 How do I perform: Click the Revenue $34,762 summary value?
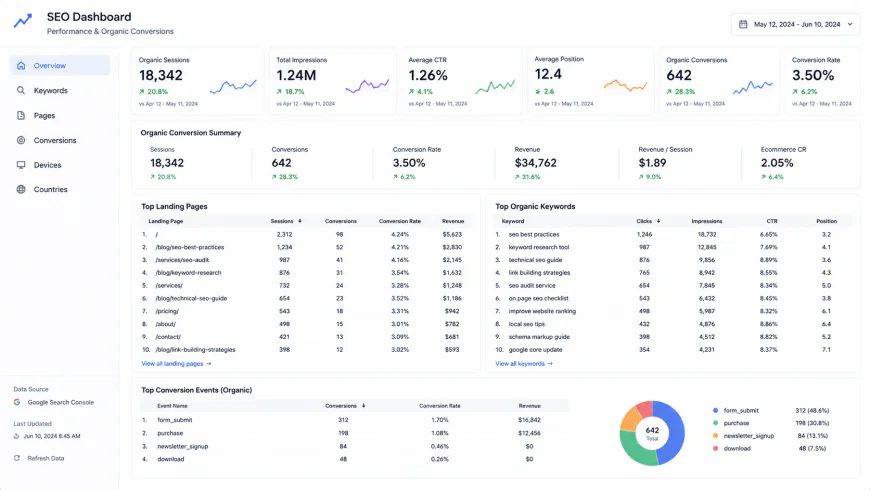pyautogui.click(x=535, y=163)
